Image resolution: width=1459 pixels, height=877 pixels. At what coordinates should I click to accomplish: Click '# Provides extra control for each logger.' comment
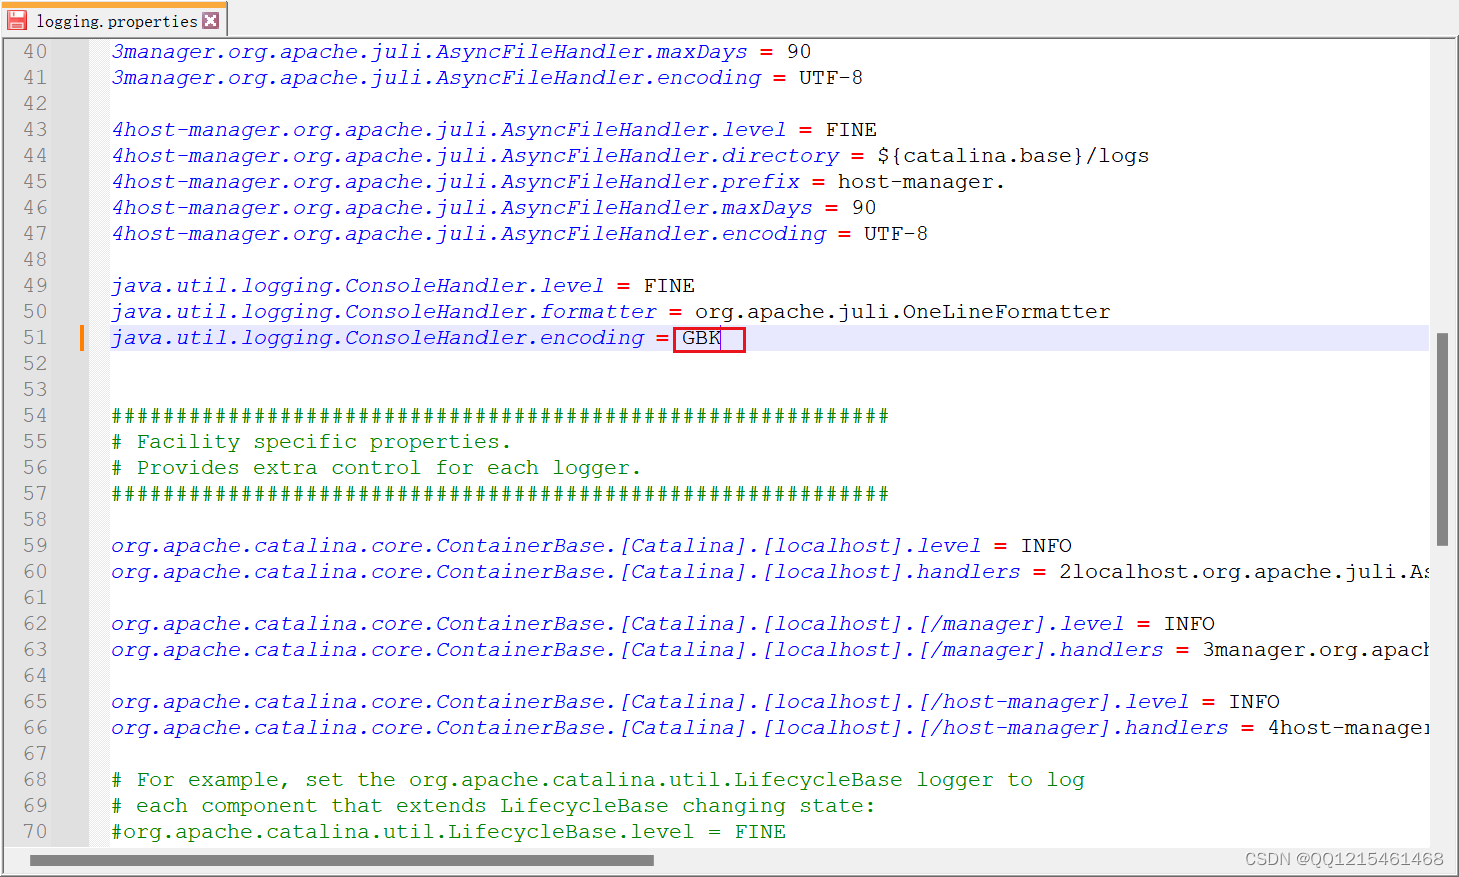(x=376, y=468)
